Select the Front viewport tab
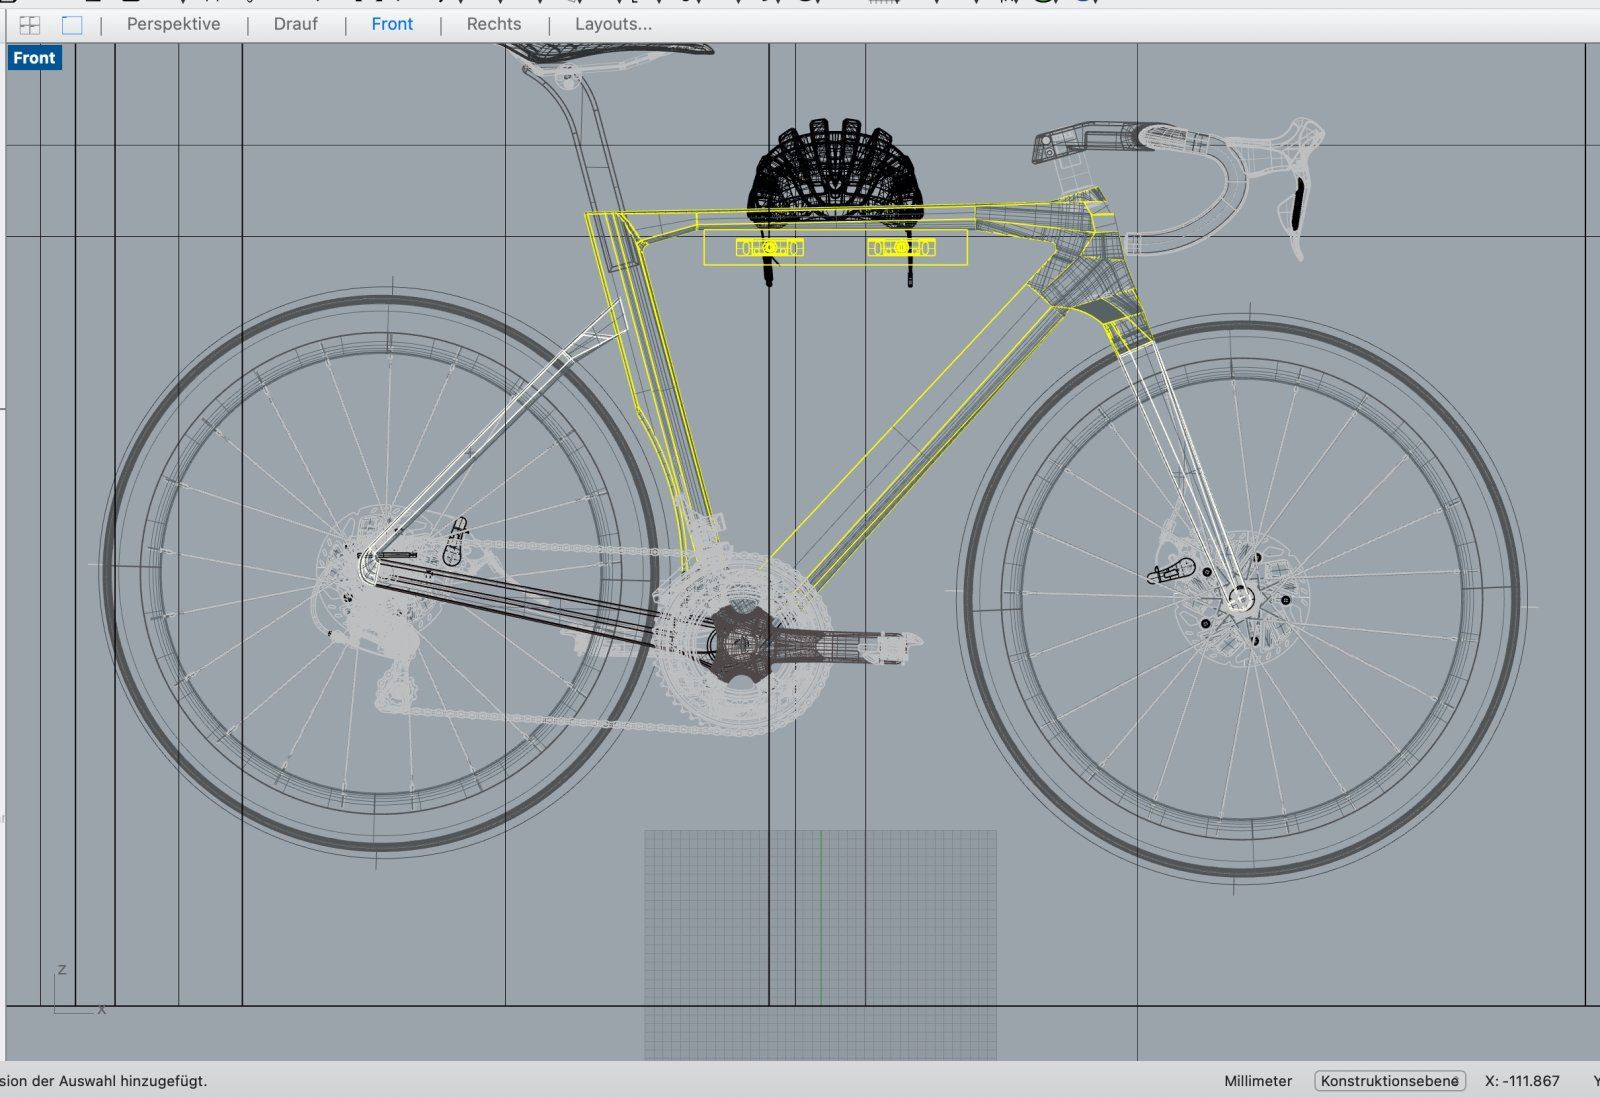Image resolution: width=1600 pixels, height=1098 pixels. 391,24
